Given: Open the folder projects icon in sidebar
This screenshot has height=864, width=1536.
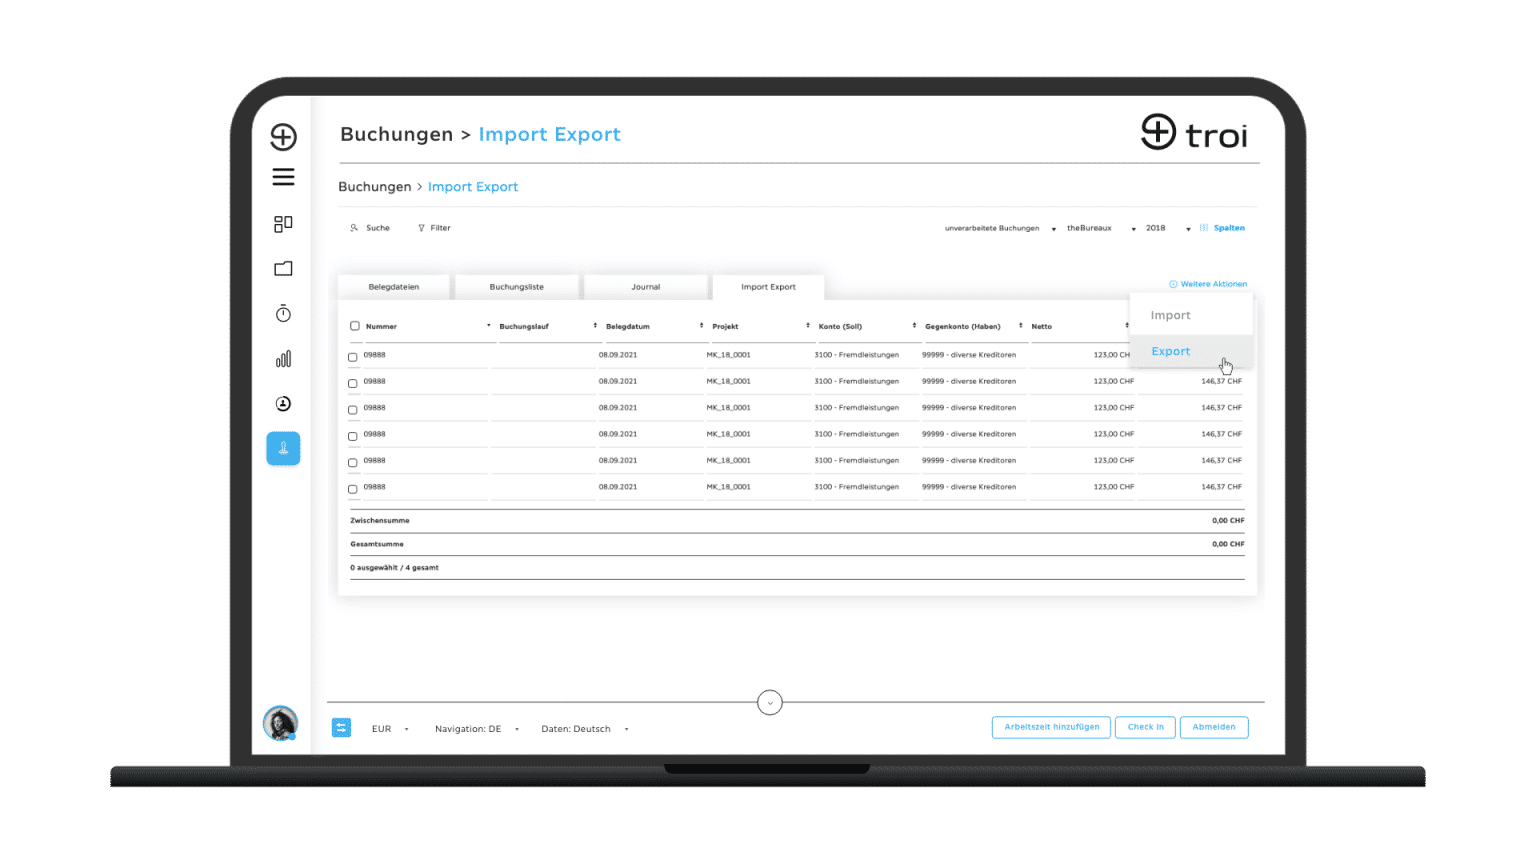Looking at the screenshot, I should (x=283, y=269).
